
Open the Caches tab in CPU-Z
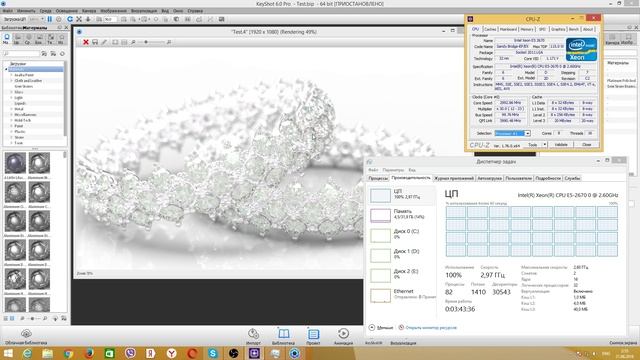coord(490,29)
